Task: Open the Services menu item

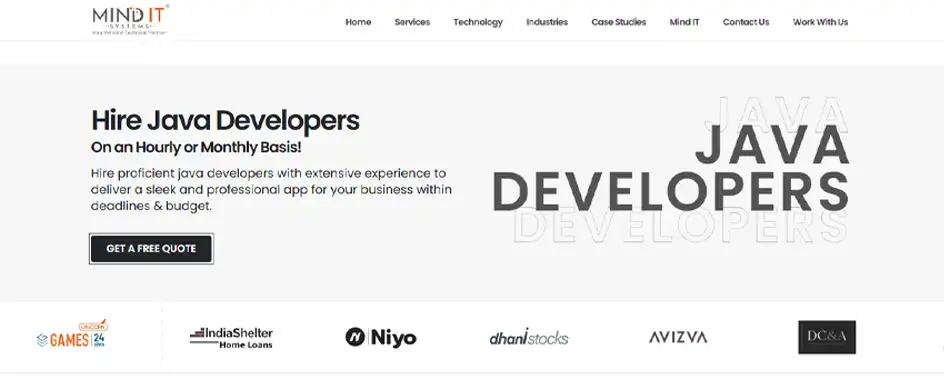Action: point(412,22)
